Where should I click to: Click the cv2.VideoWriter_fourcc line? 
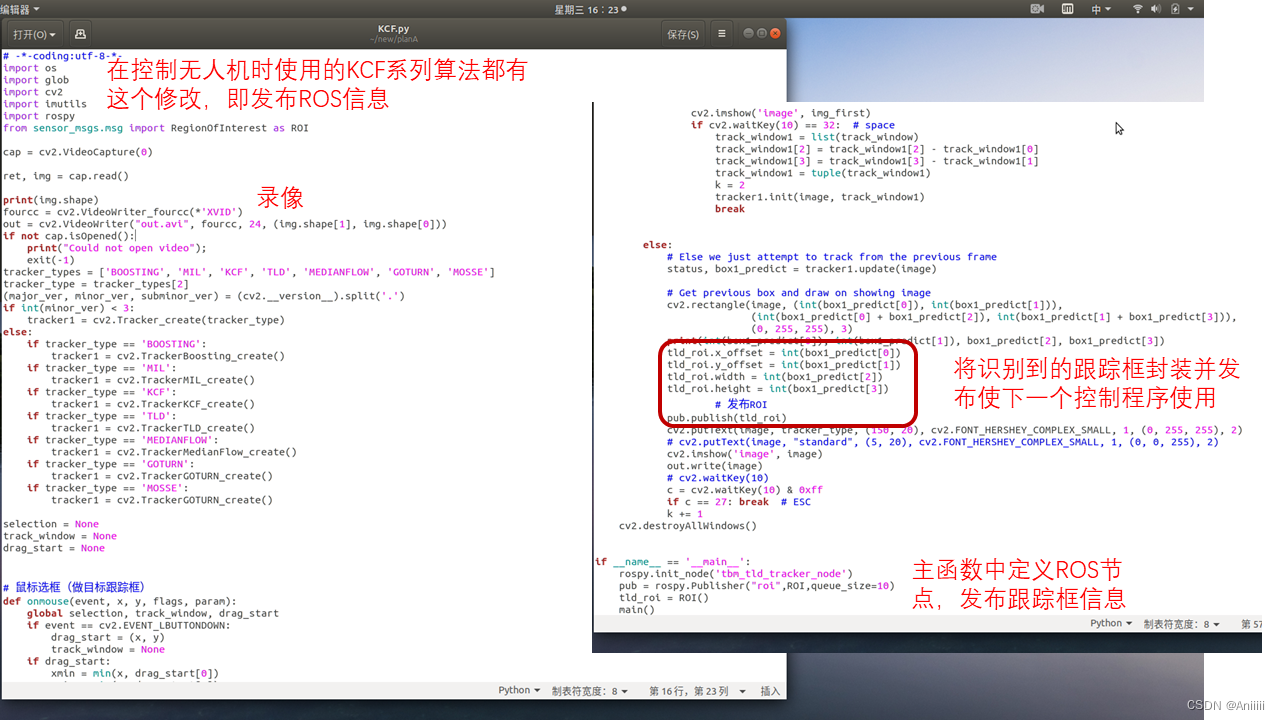tap(123, 212)
